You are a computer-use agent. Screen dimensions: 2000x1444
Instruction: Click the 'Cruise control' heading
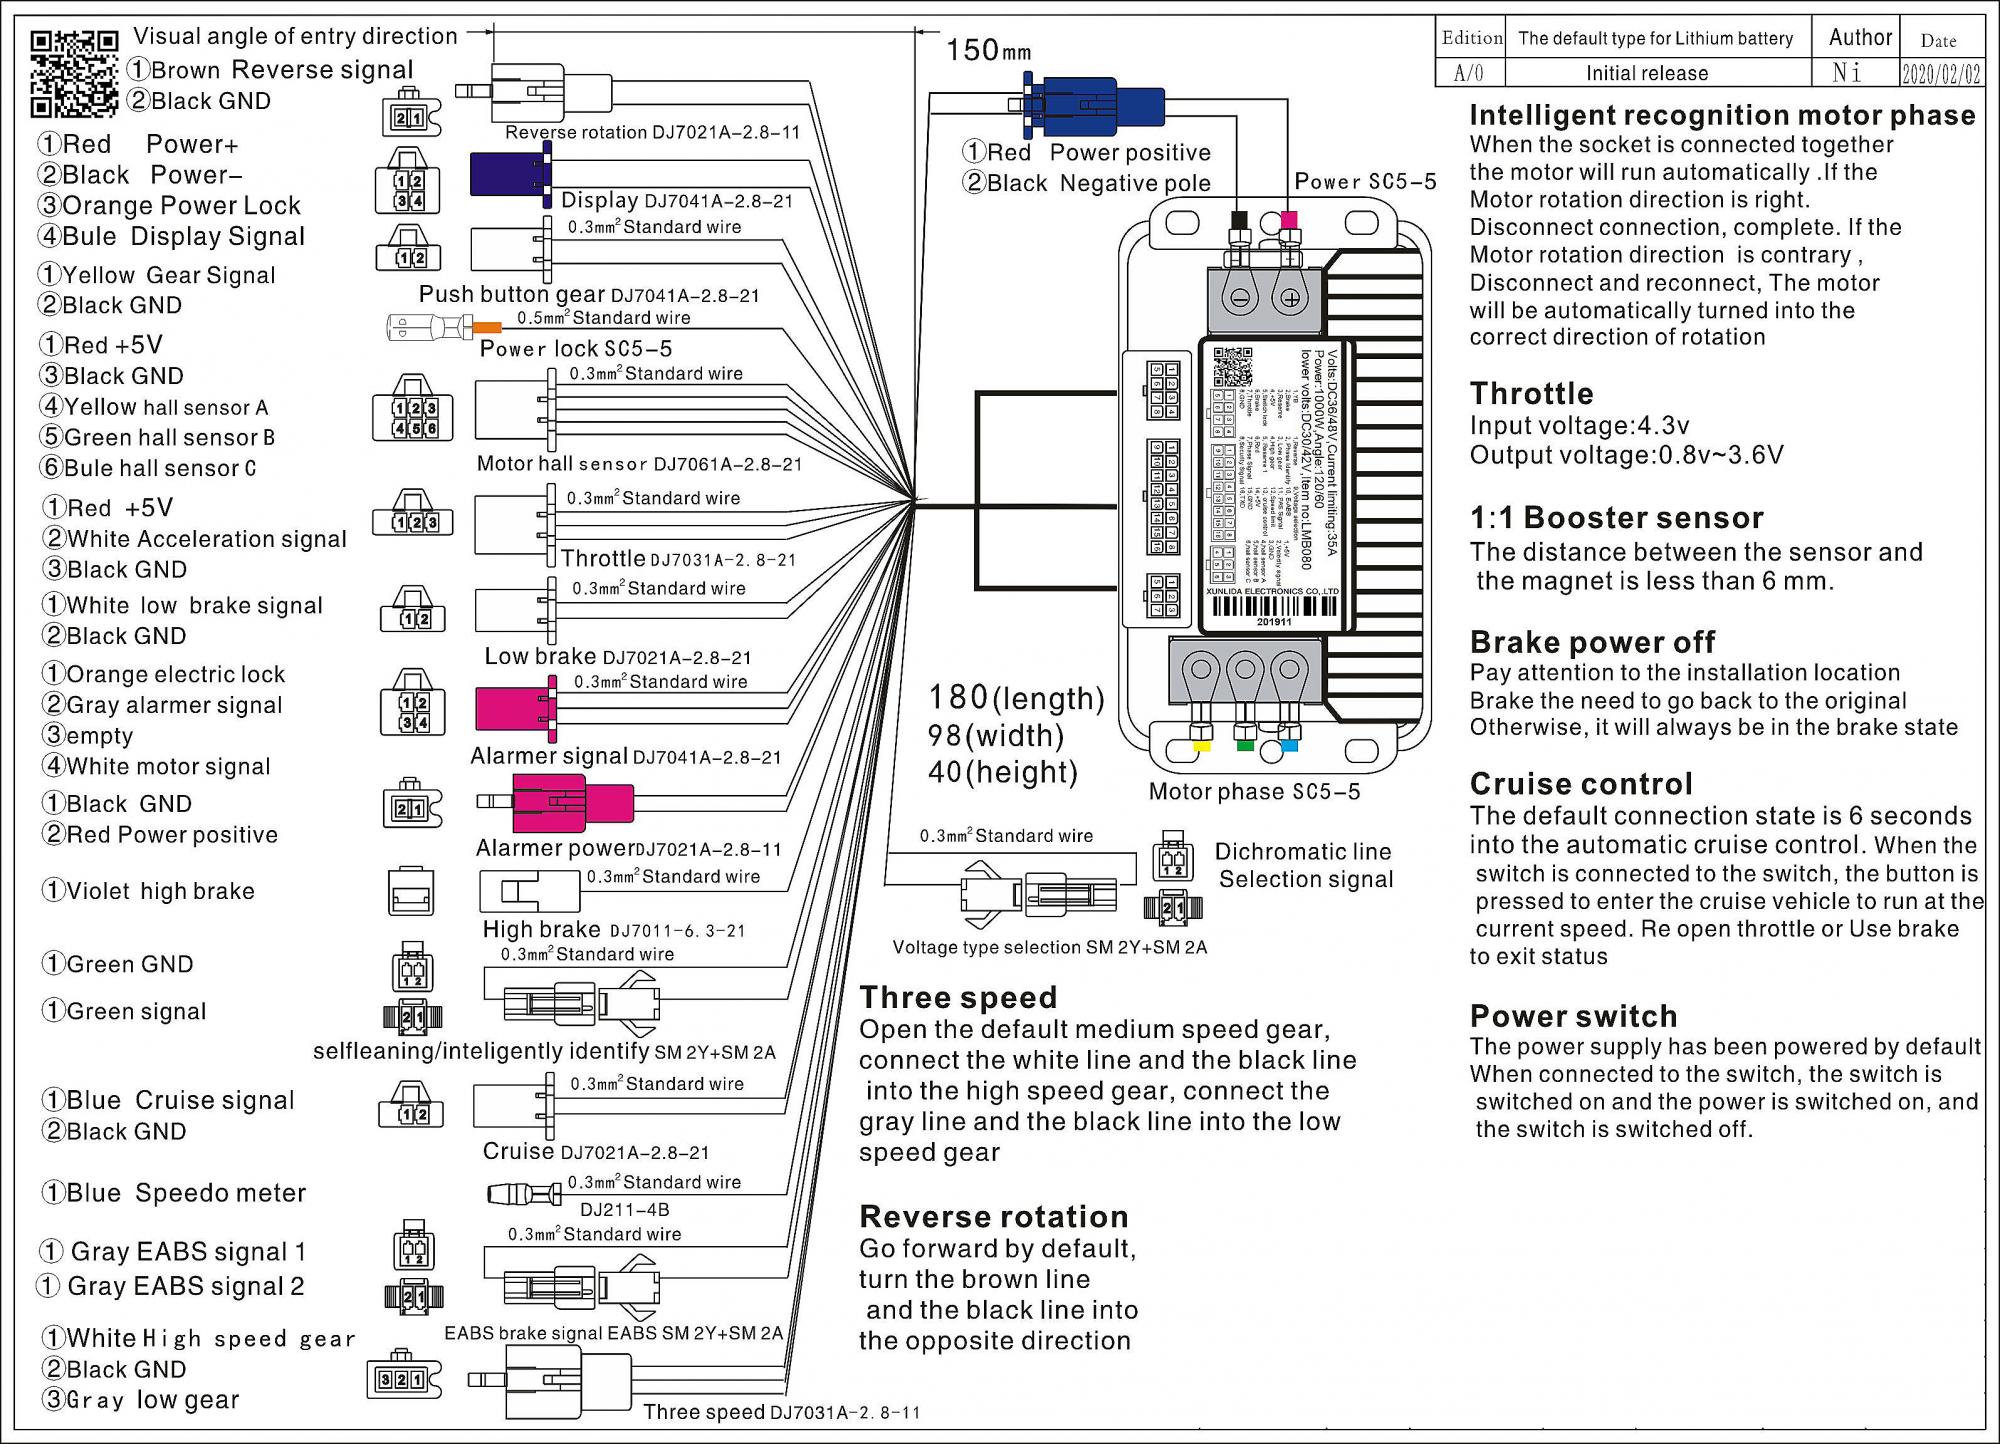pos(1581,784)
